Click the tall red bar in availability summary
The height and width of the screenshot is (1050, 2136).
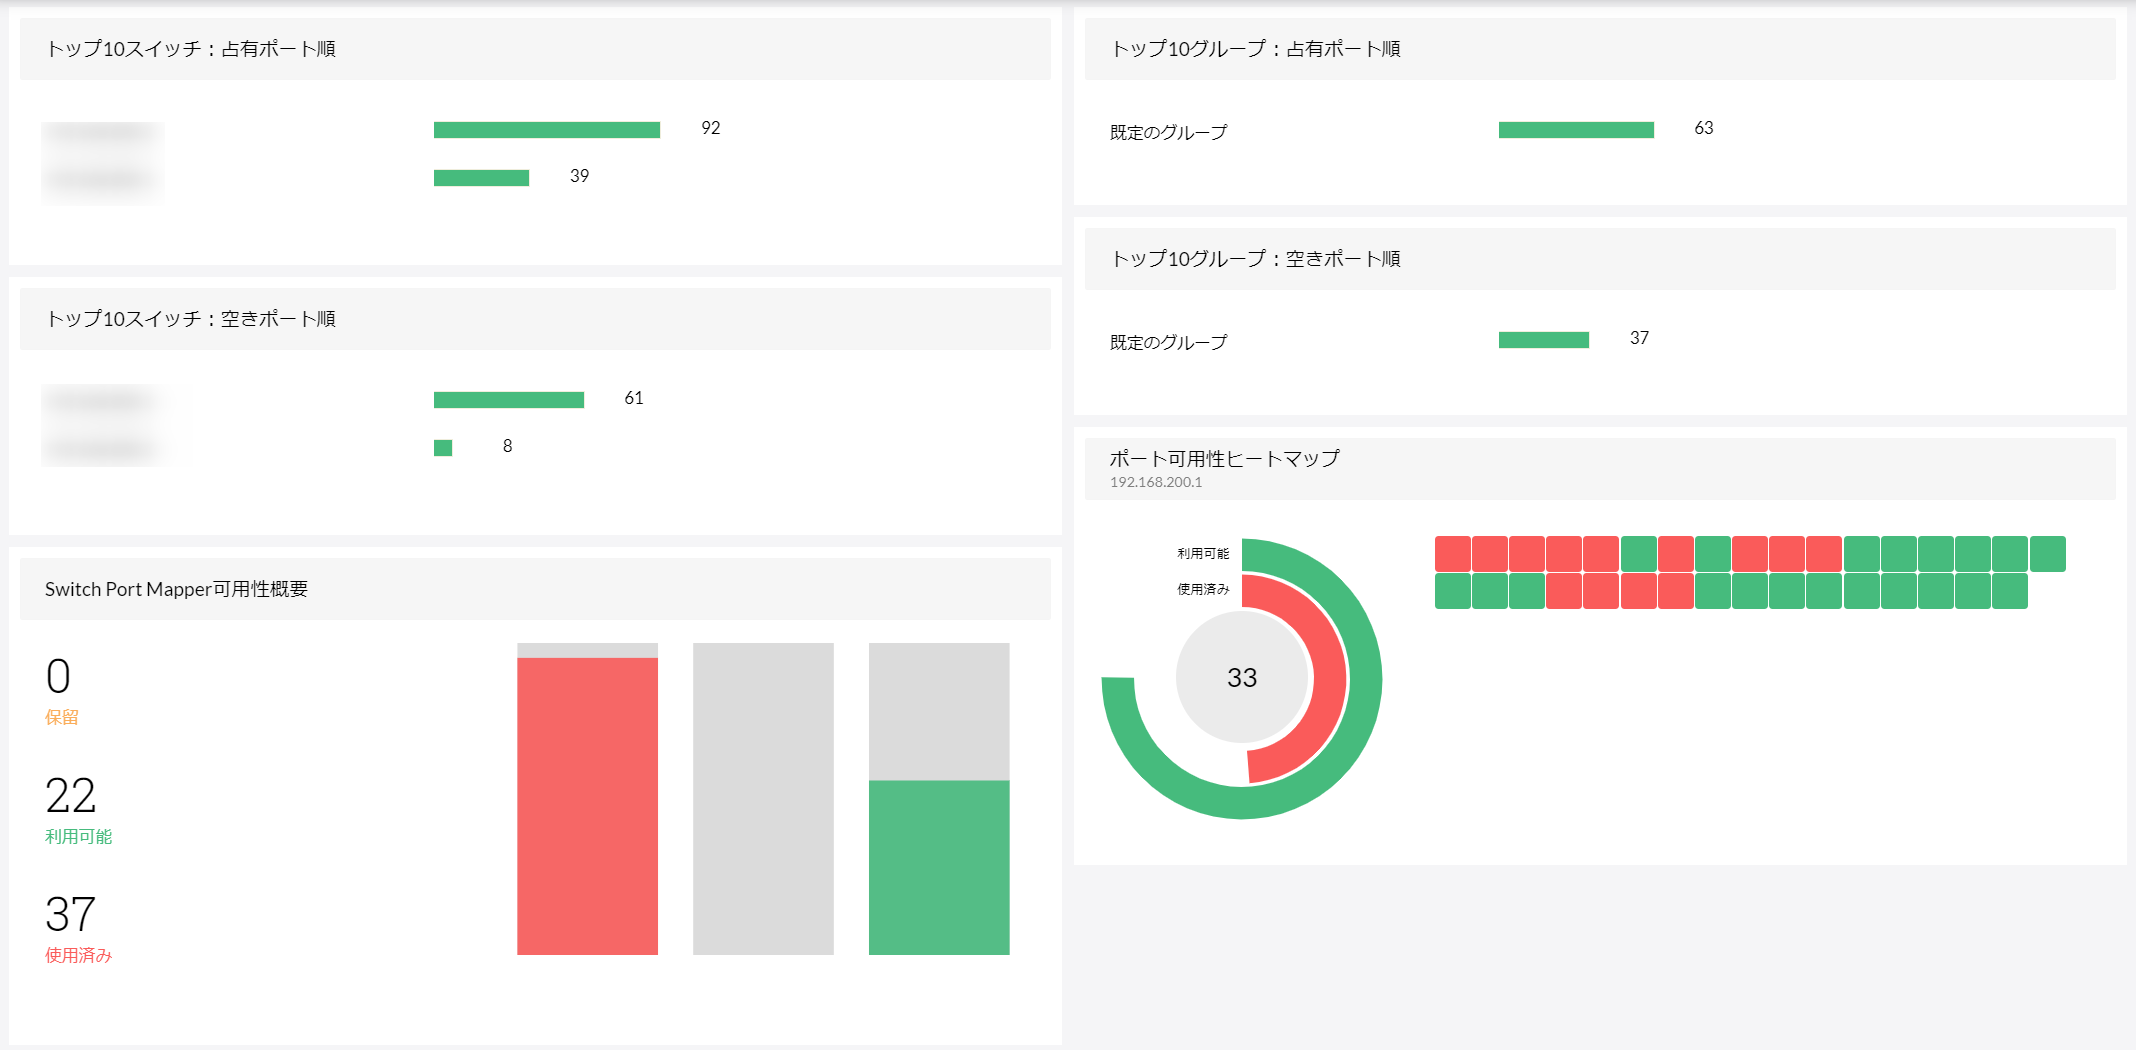click(587, 805)
